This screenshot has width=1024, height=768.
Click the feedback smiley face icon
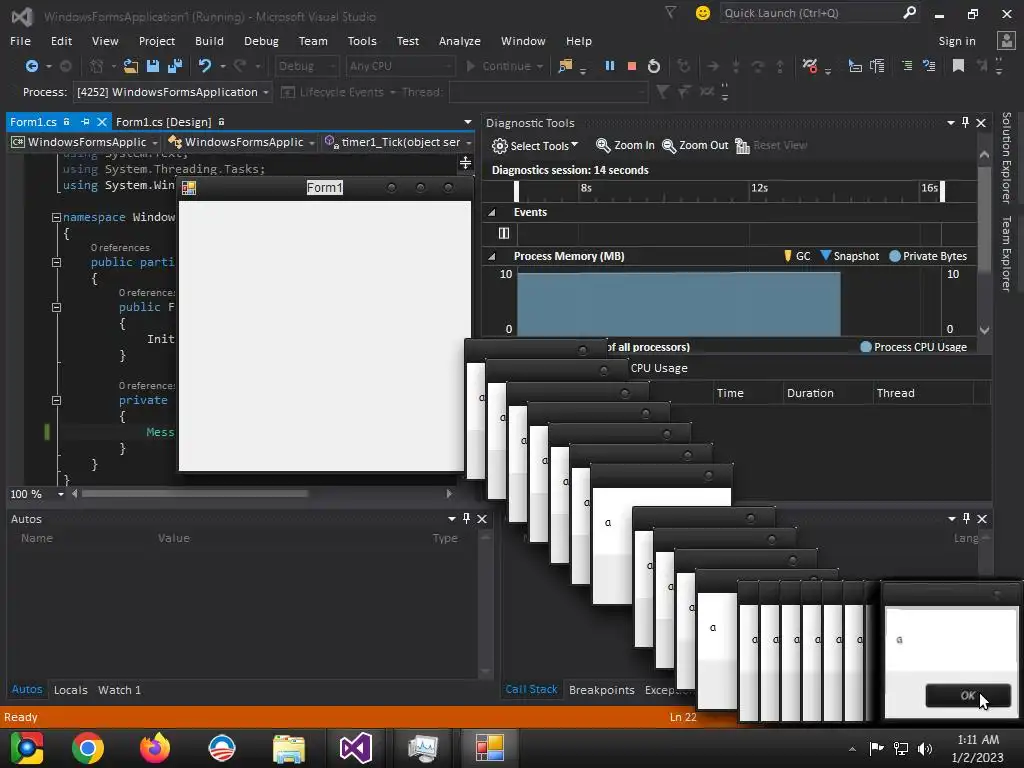[x=703, y=13]
